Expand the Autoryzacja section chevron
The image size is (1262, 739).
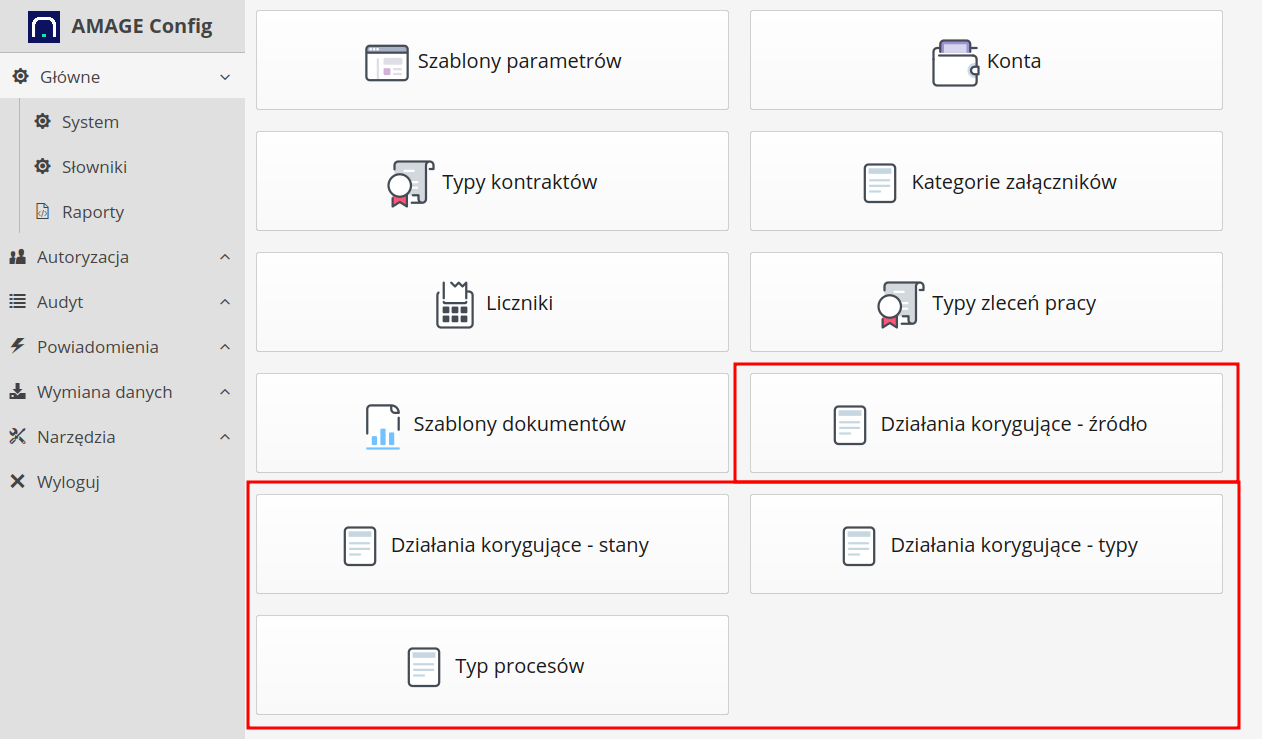(x=225, y=257)
